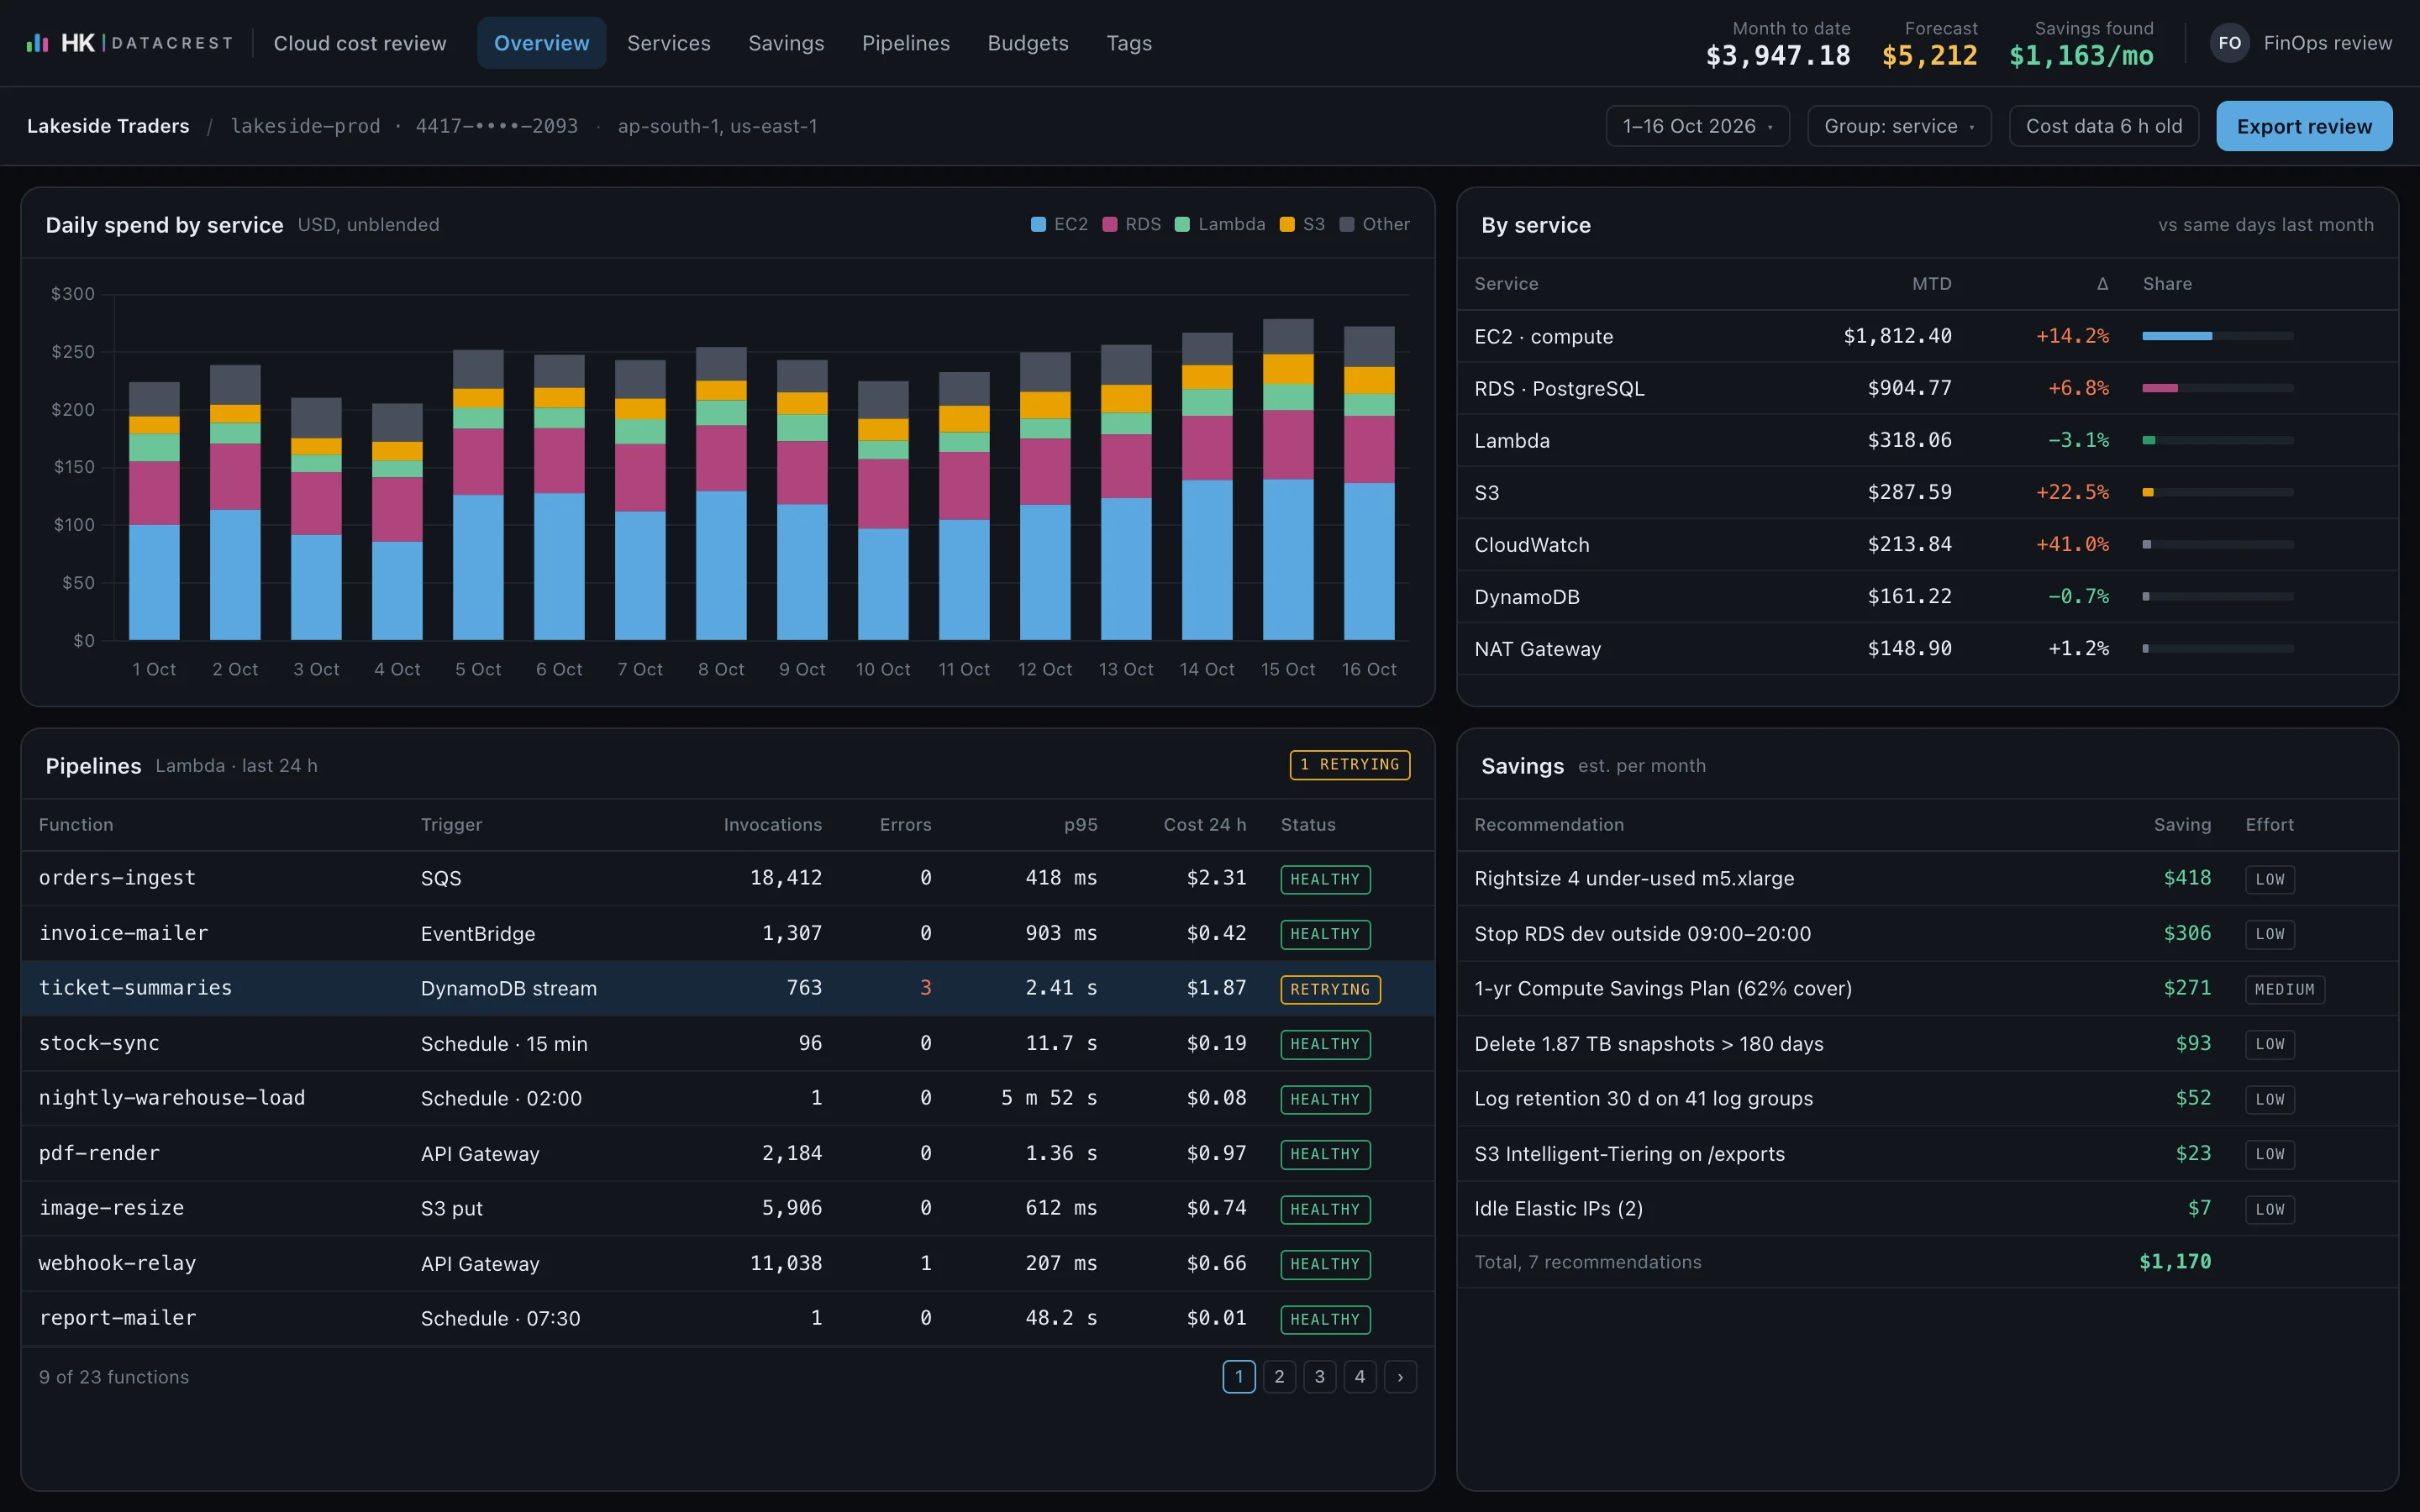Click the $5,212 Forecast value
The height and width of the screenshot is (1512, 2420).
1929,55
